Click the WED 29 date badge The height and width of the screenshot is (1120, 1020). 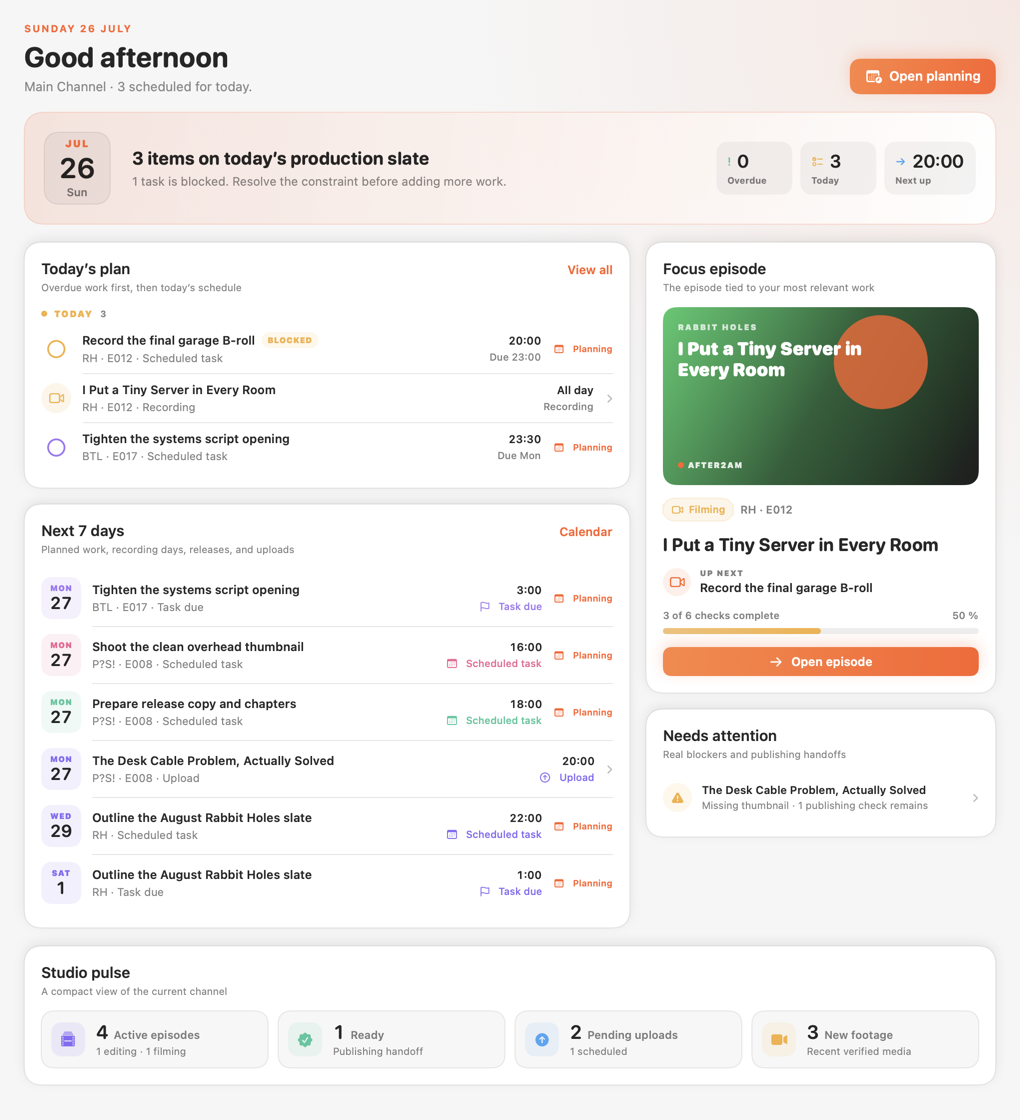point(61,826)
